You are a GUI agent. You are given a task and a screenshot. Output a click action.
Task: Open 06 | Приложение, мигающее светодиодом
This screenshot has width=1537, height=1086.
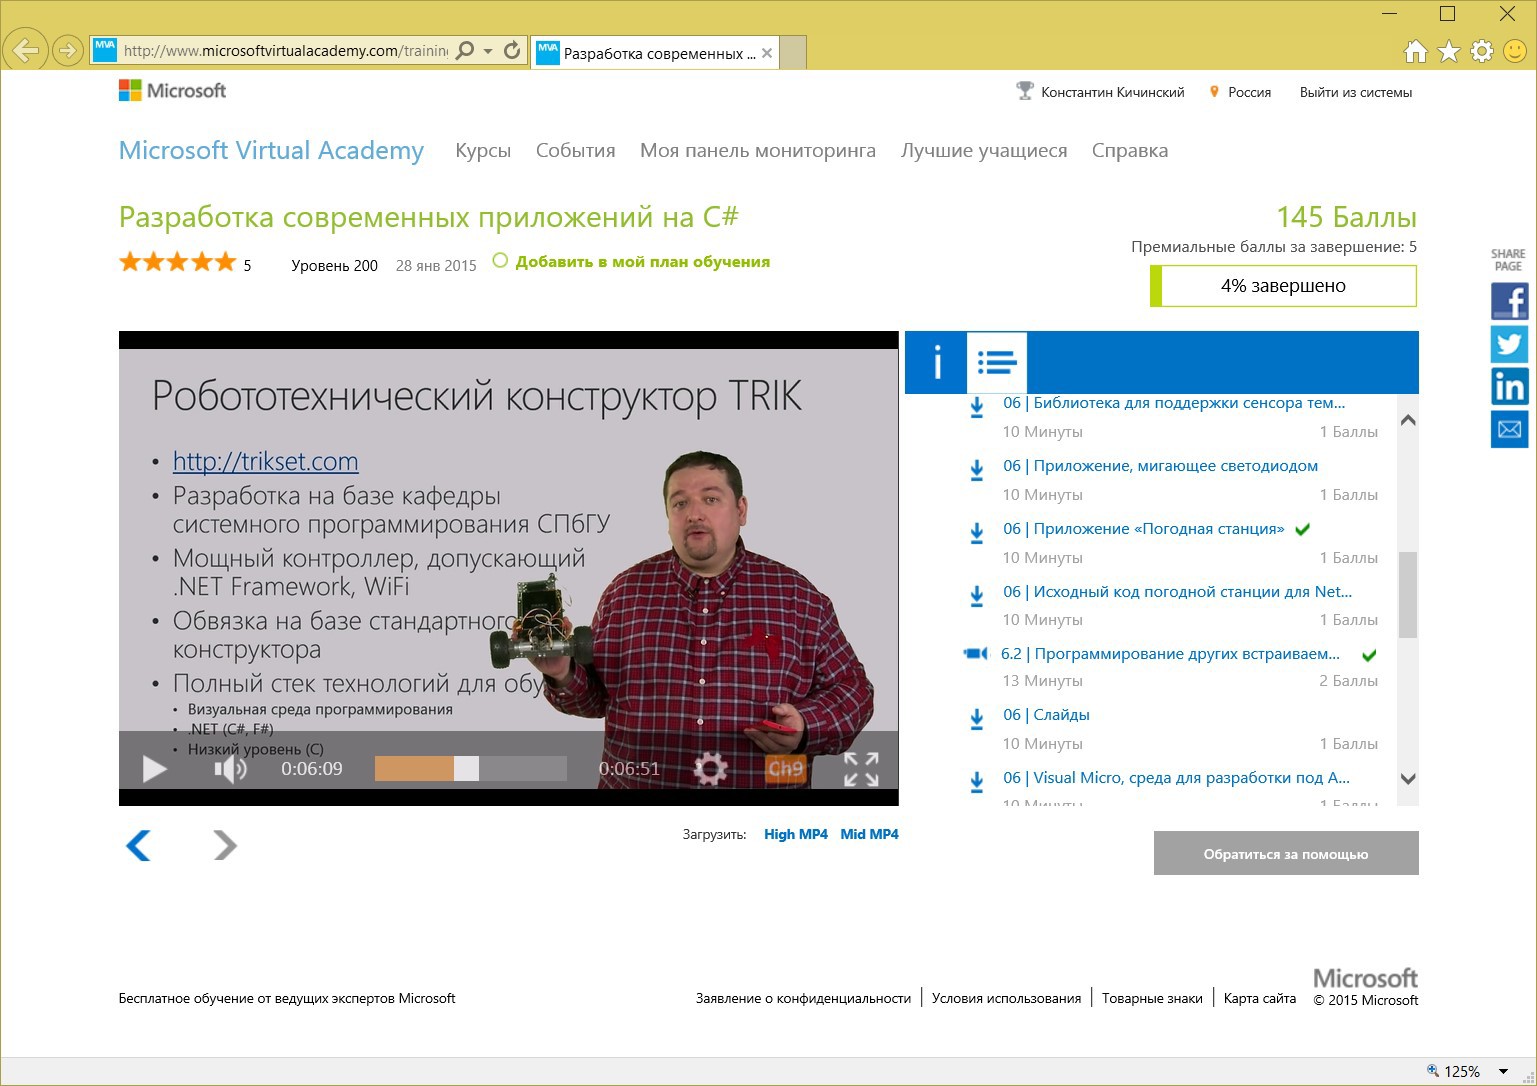1160,466
